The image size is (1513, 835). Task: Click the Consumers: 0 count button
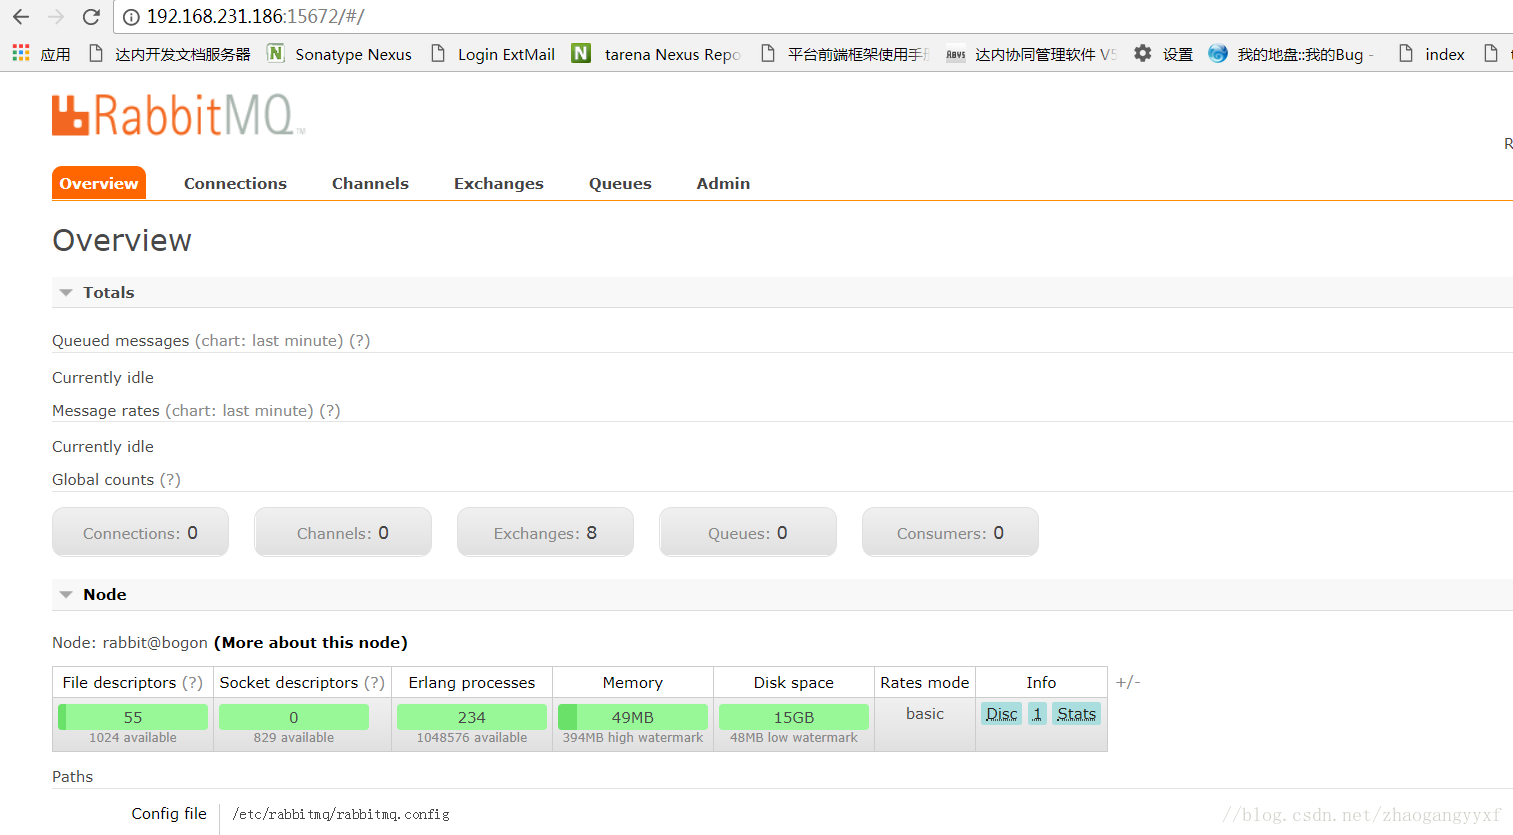point(950,532)
